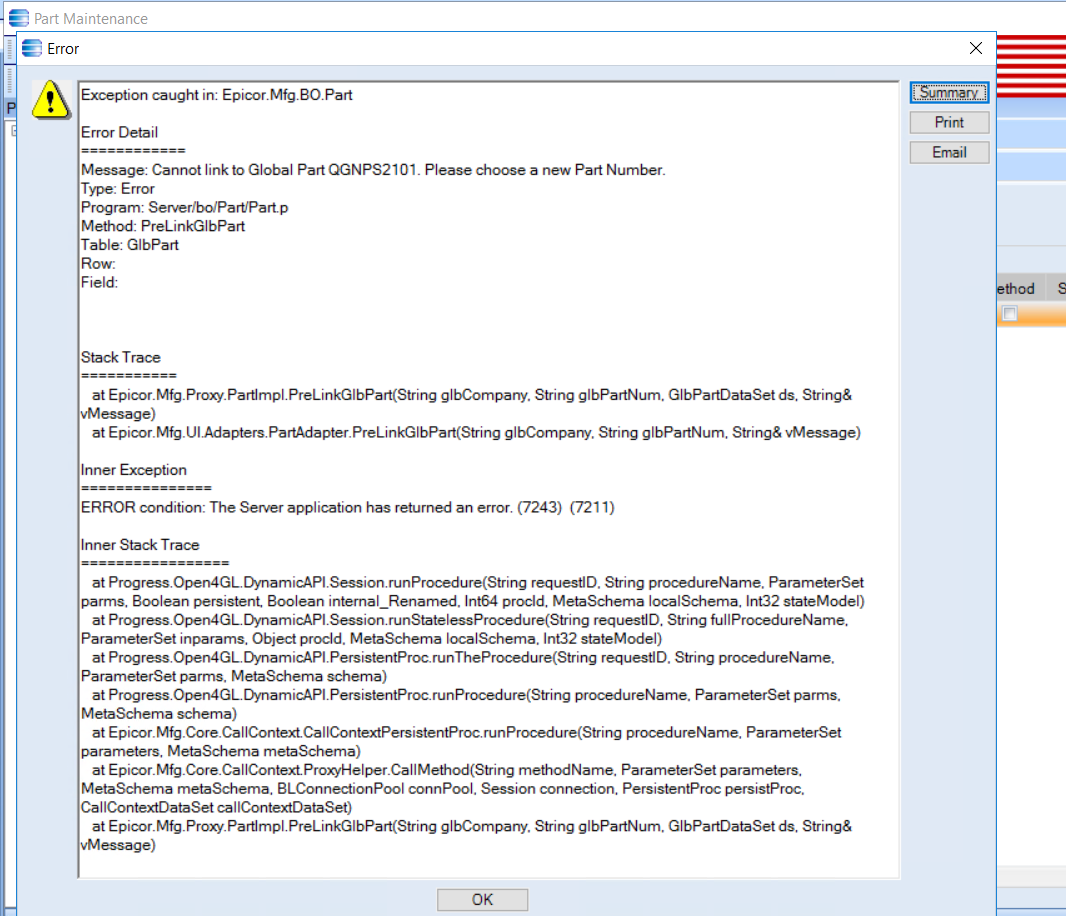Click the 'Exception caught in: Epicor.Mfg.BO.Part' line
The width and height of the screenshot is (1066, 916).
point(216,95)
